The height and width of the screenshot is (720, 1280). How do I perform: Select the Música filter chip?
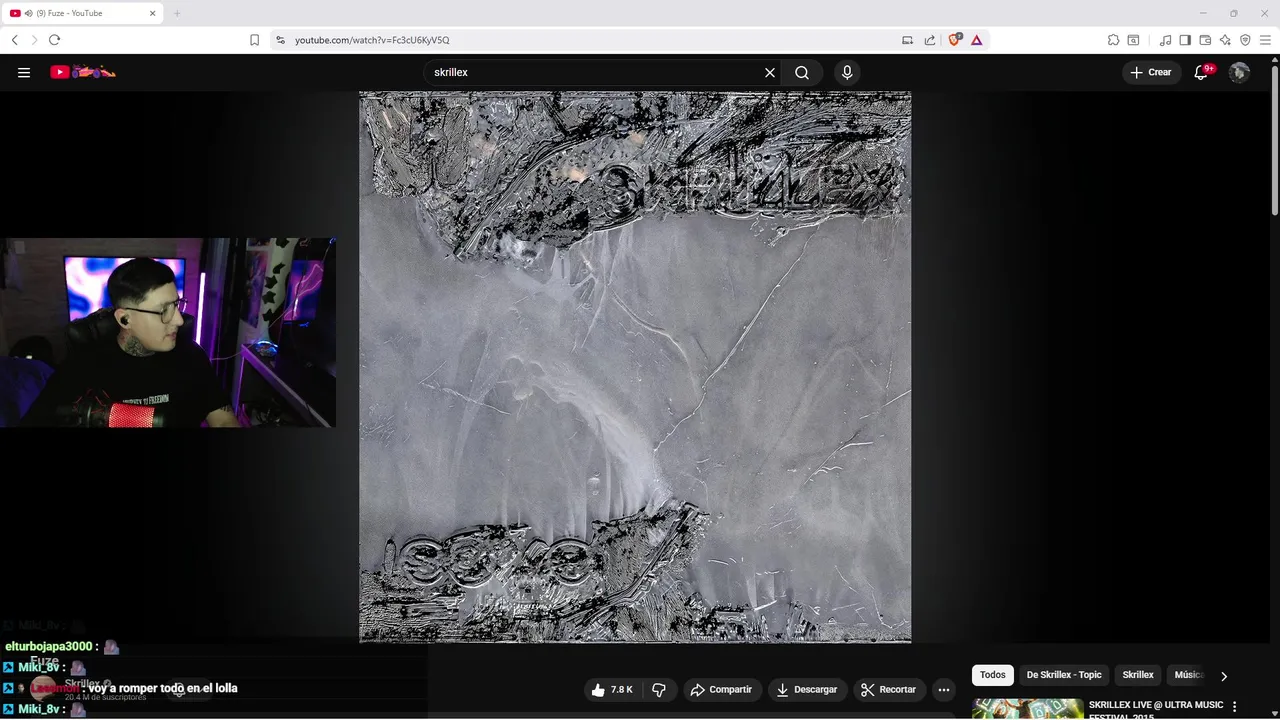[1189, 675]
